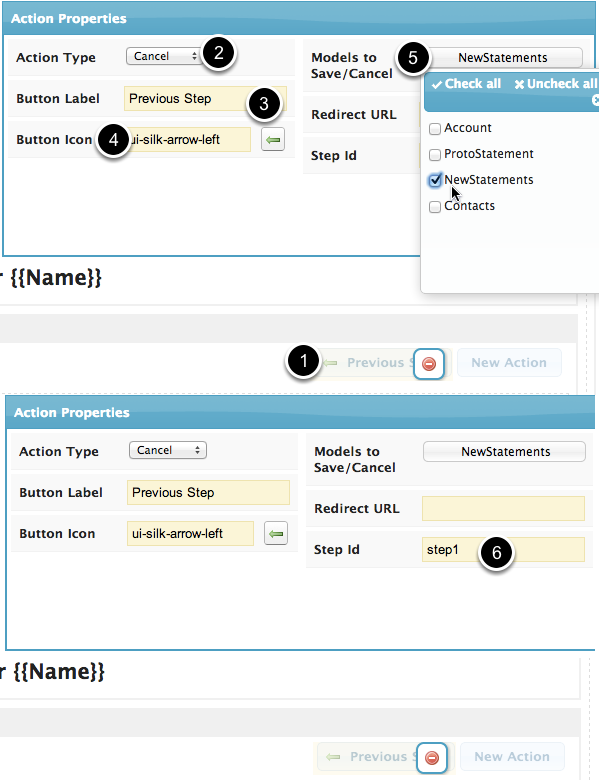
Task: Tick the ProtoStatement checkbox
Action: tap(435, 155)
